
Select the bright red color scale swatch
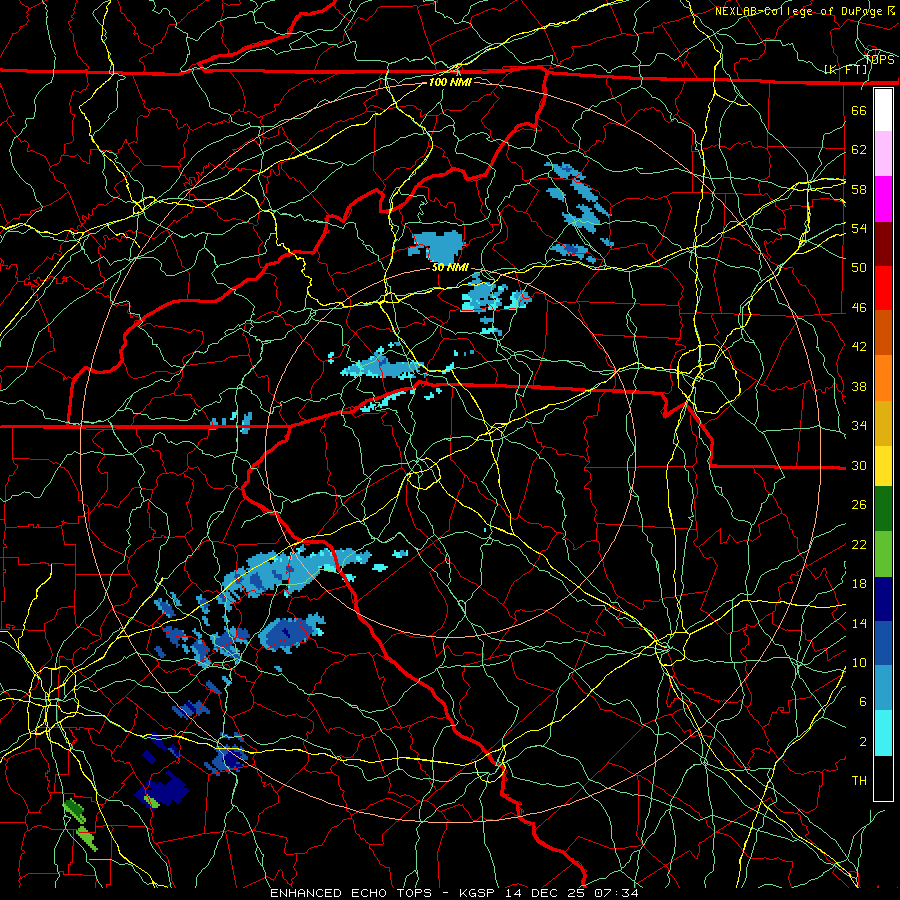point(883,288)
